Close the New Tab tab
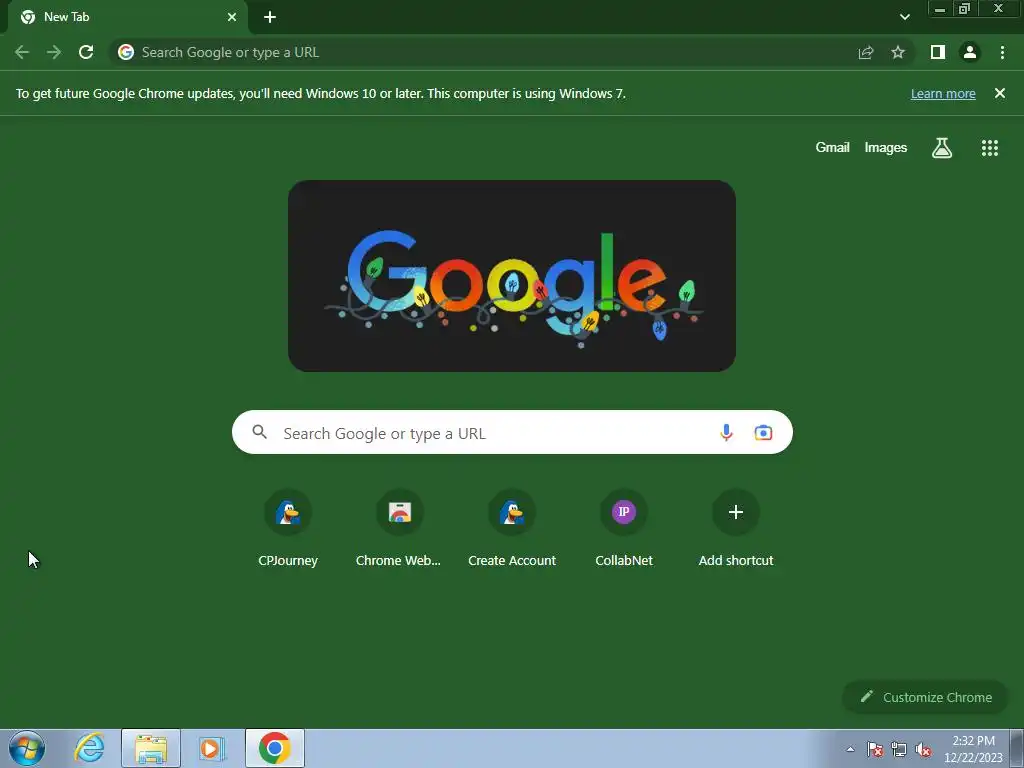 click(232, 17)
